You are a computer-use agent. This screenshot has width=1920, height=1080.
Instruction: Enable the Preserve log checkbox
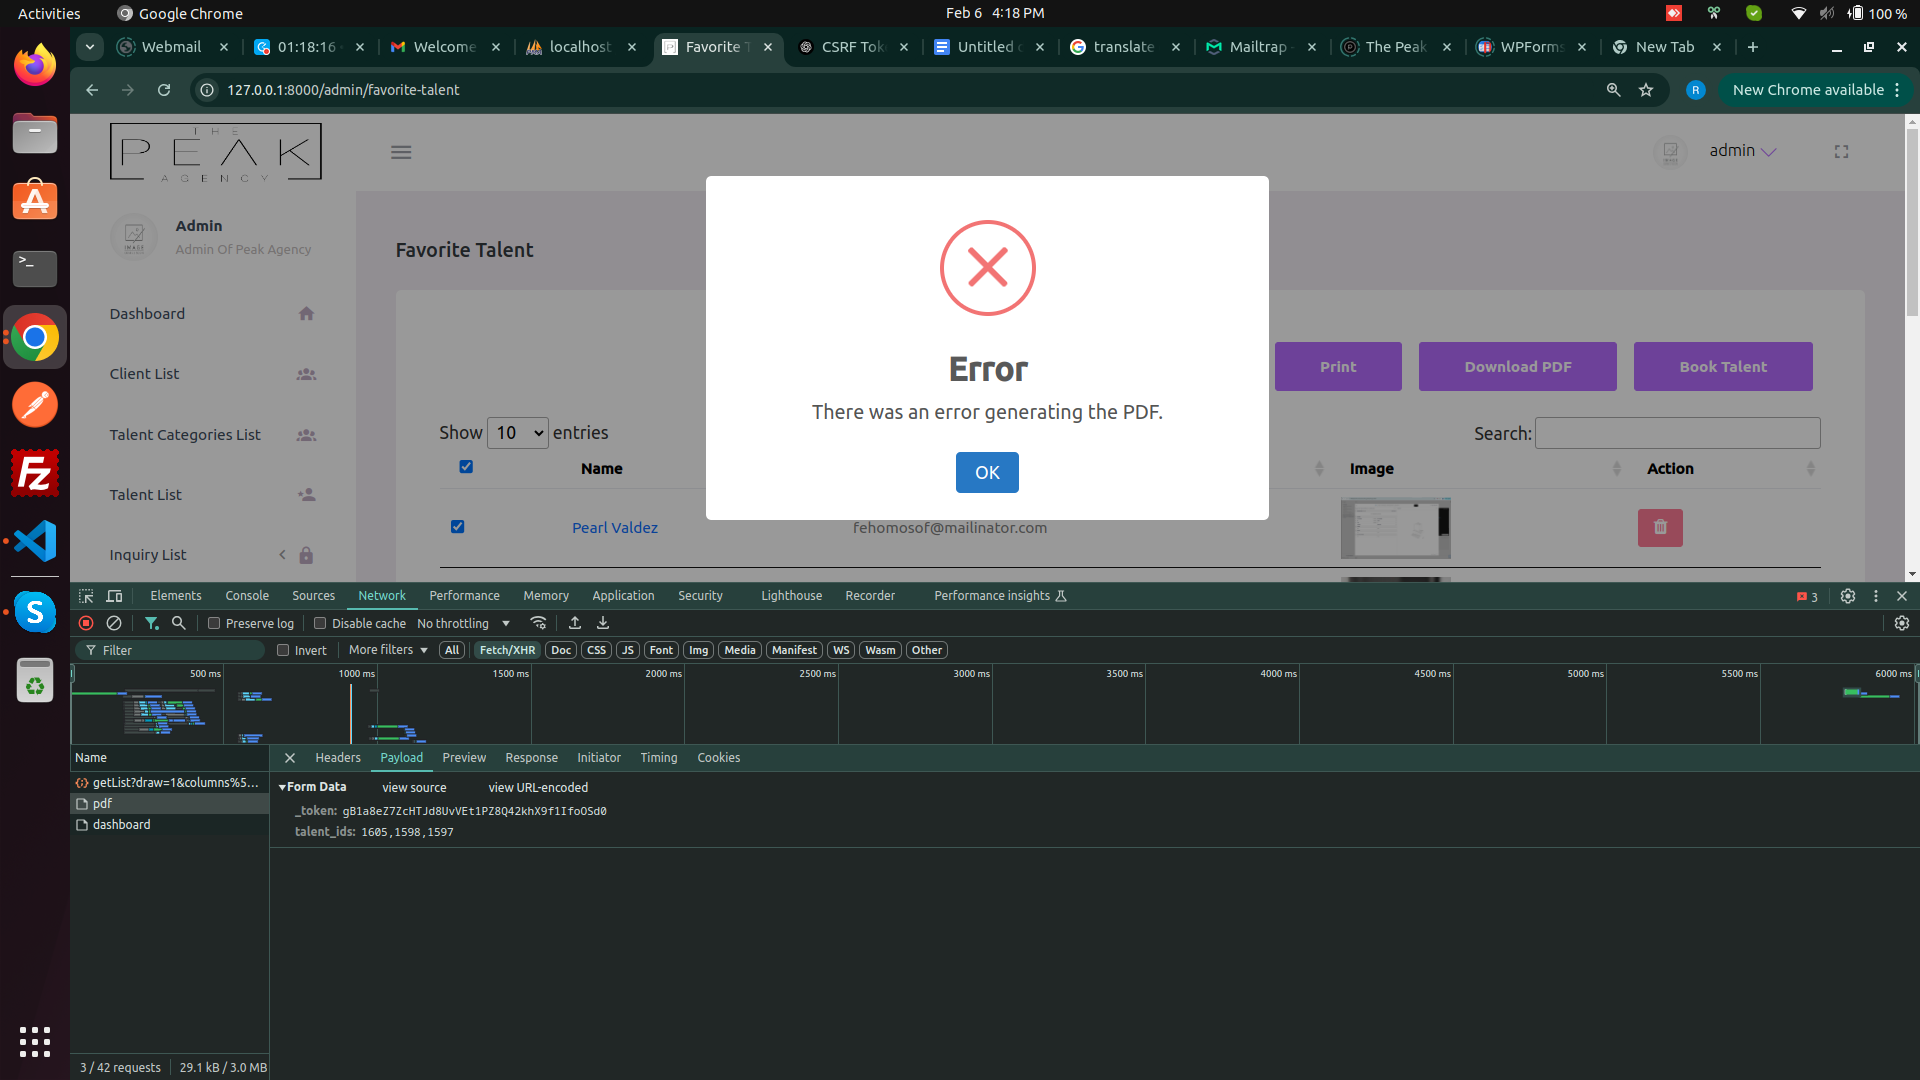coord(214,623)
